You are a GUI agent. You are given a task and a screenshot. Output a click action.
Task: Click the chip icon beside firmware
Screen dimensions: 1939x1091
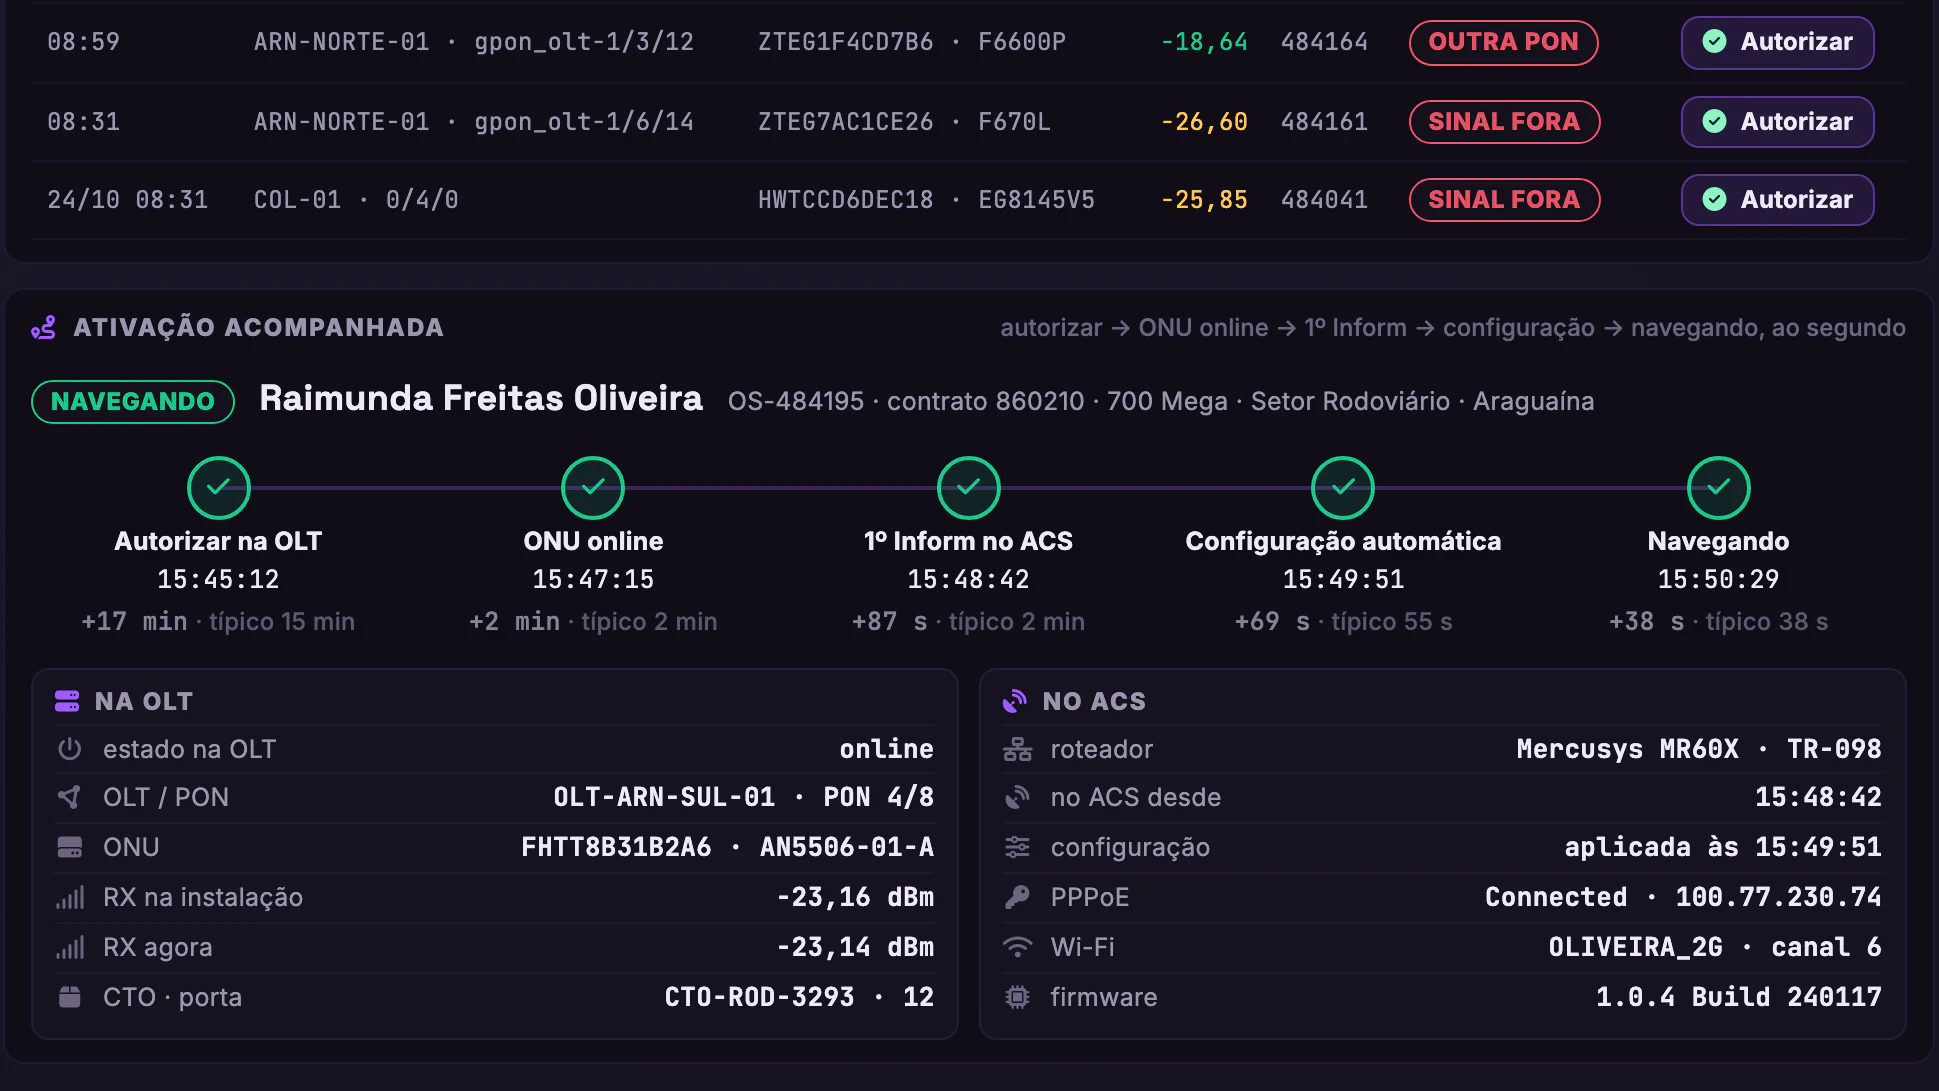[1017, 997]
